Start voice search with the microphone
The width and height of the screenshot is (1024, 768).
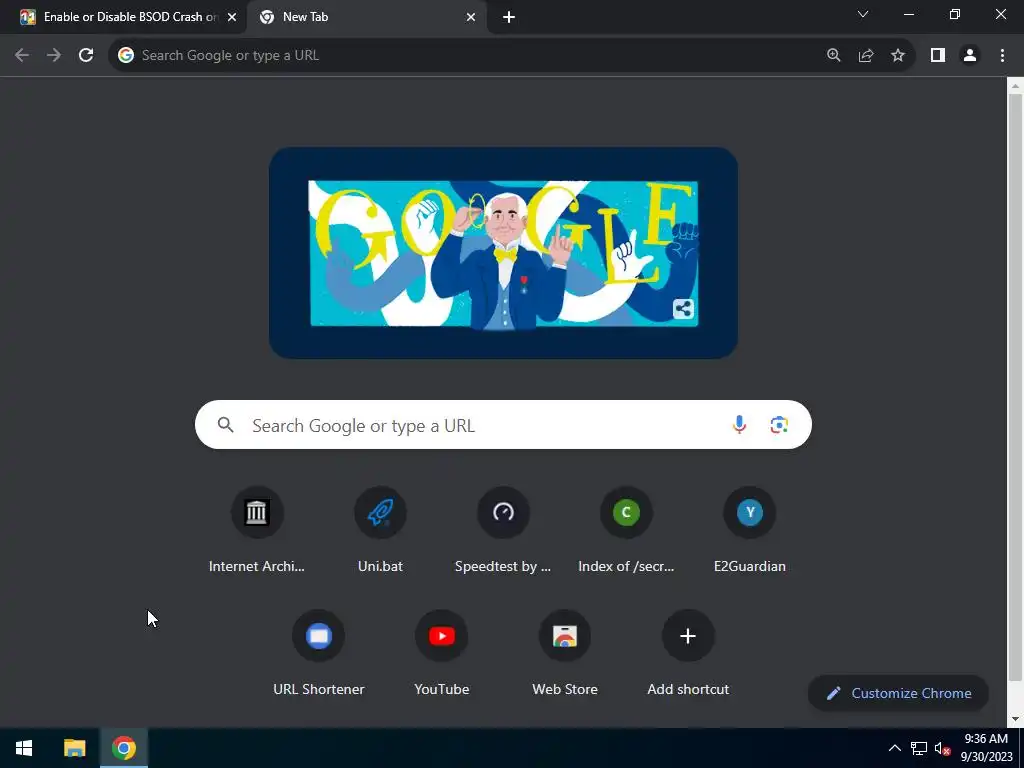[739, 424]
